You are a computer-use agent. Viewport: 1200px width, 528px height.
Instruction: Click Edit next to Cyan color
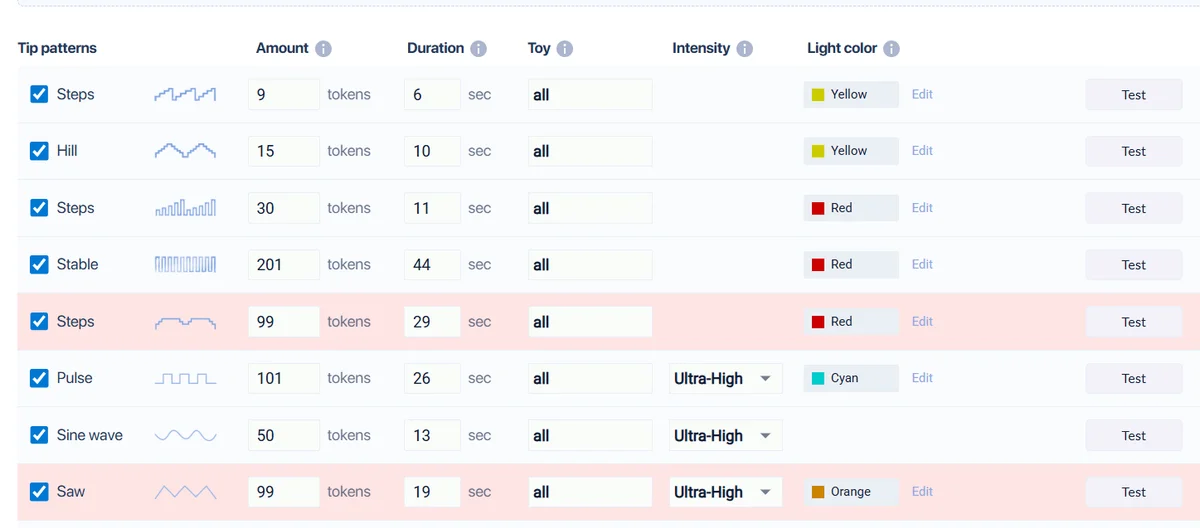coord(922,378)
